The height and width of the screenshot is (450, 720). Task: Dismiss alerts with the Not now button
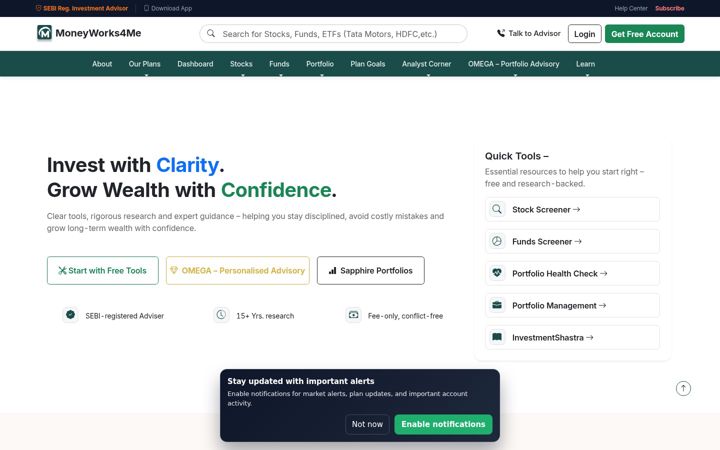[367, 424]
